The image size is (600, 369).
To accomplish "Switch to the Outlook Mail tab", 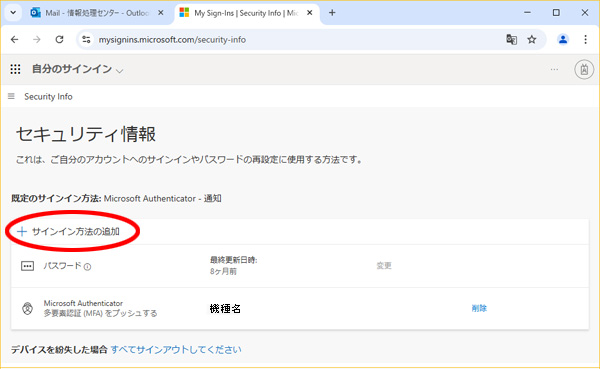I will (x=98, y=13).
